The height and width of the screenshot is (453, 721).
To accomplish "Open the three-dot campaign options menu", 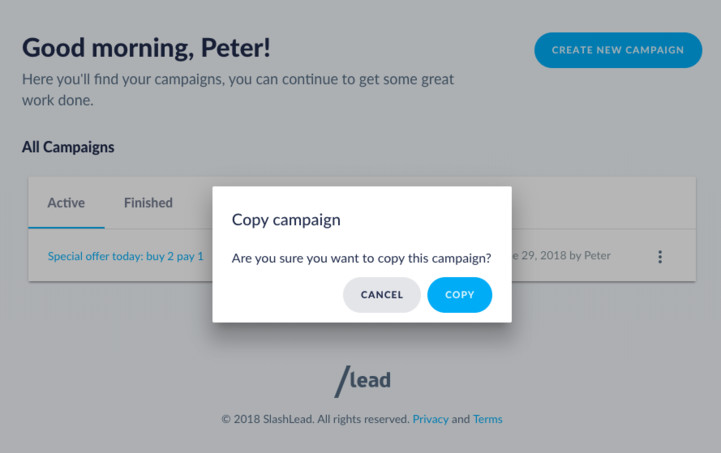I will [660, 257].
